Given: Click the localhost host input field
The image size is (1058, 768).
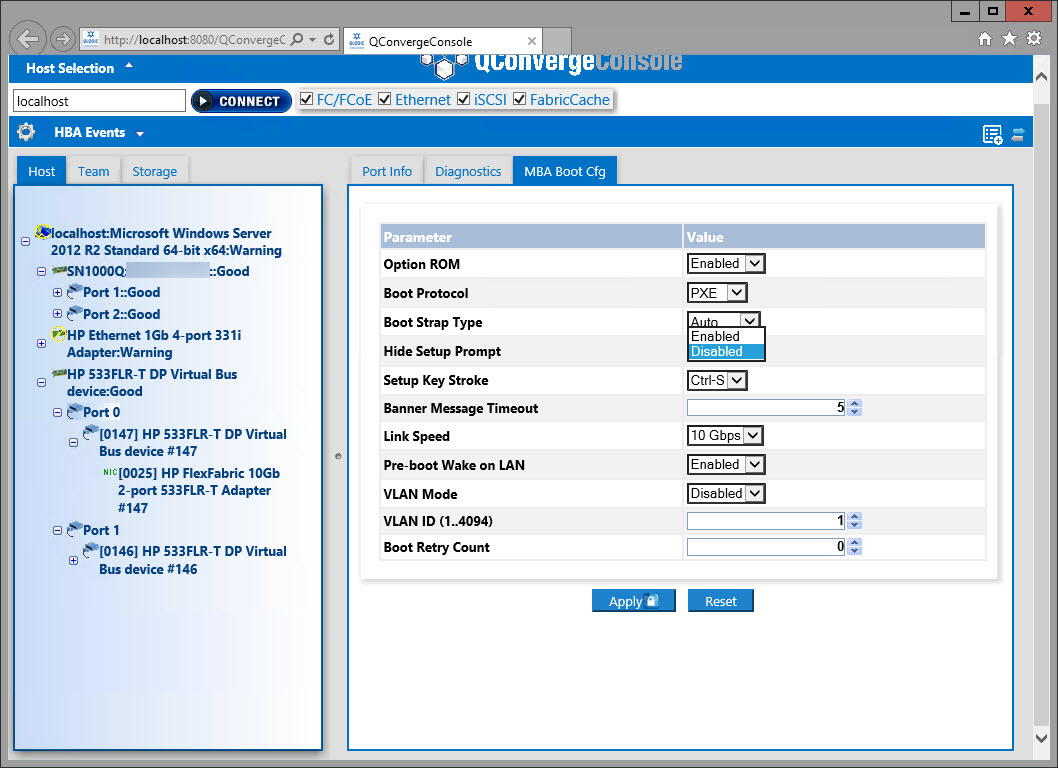Looking at the screenshot, I should click(99, 101).
